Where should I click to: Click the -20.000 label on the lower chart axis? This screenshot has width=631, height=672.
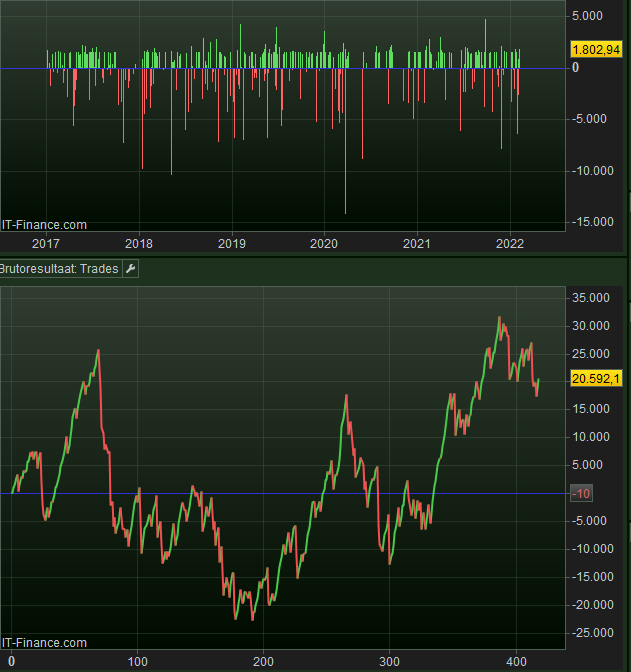pyautogui.click(x=593, y=605)
